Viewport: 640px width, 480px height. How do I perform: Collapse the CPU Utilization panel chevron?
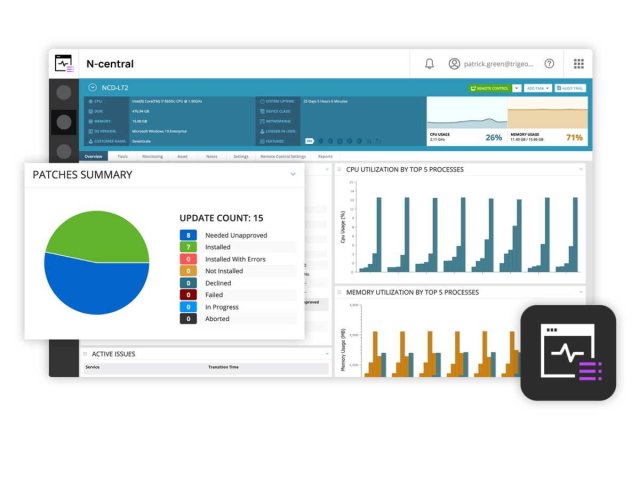[x=581, y=169]
